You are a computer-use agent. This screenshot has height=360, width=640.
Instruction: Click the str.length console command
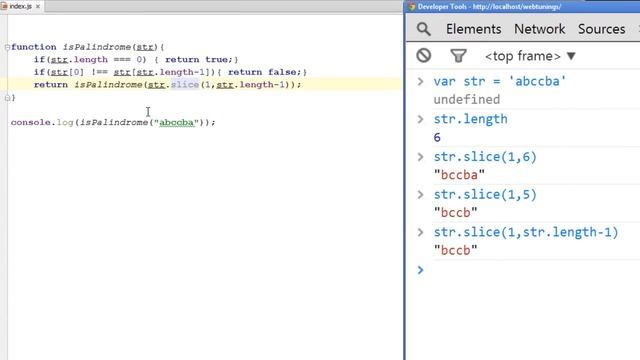[x=470, y=119]
